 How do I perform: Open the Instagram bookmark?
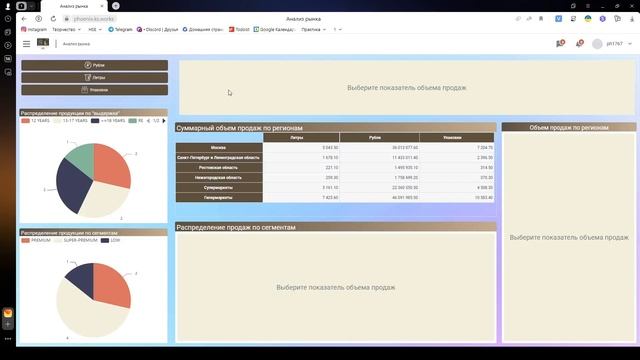click(34, 29)
